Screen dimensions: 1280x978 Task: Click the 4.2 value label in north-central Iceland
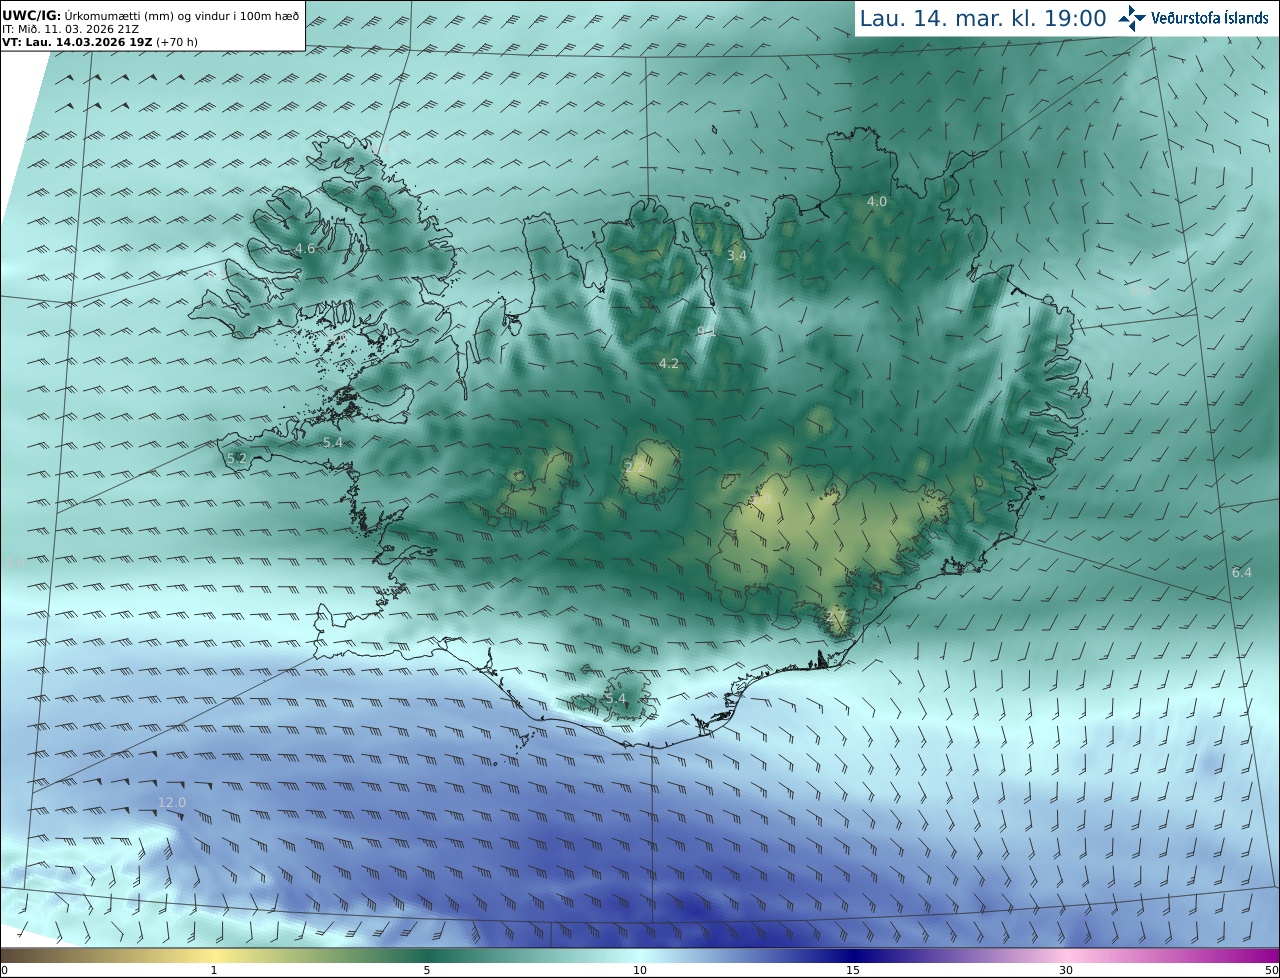point(669,363)
